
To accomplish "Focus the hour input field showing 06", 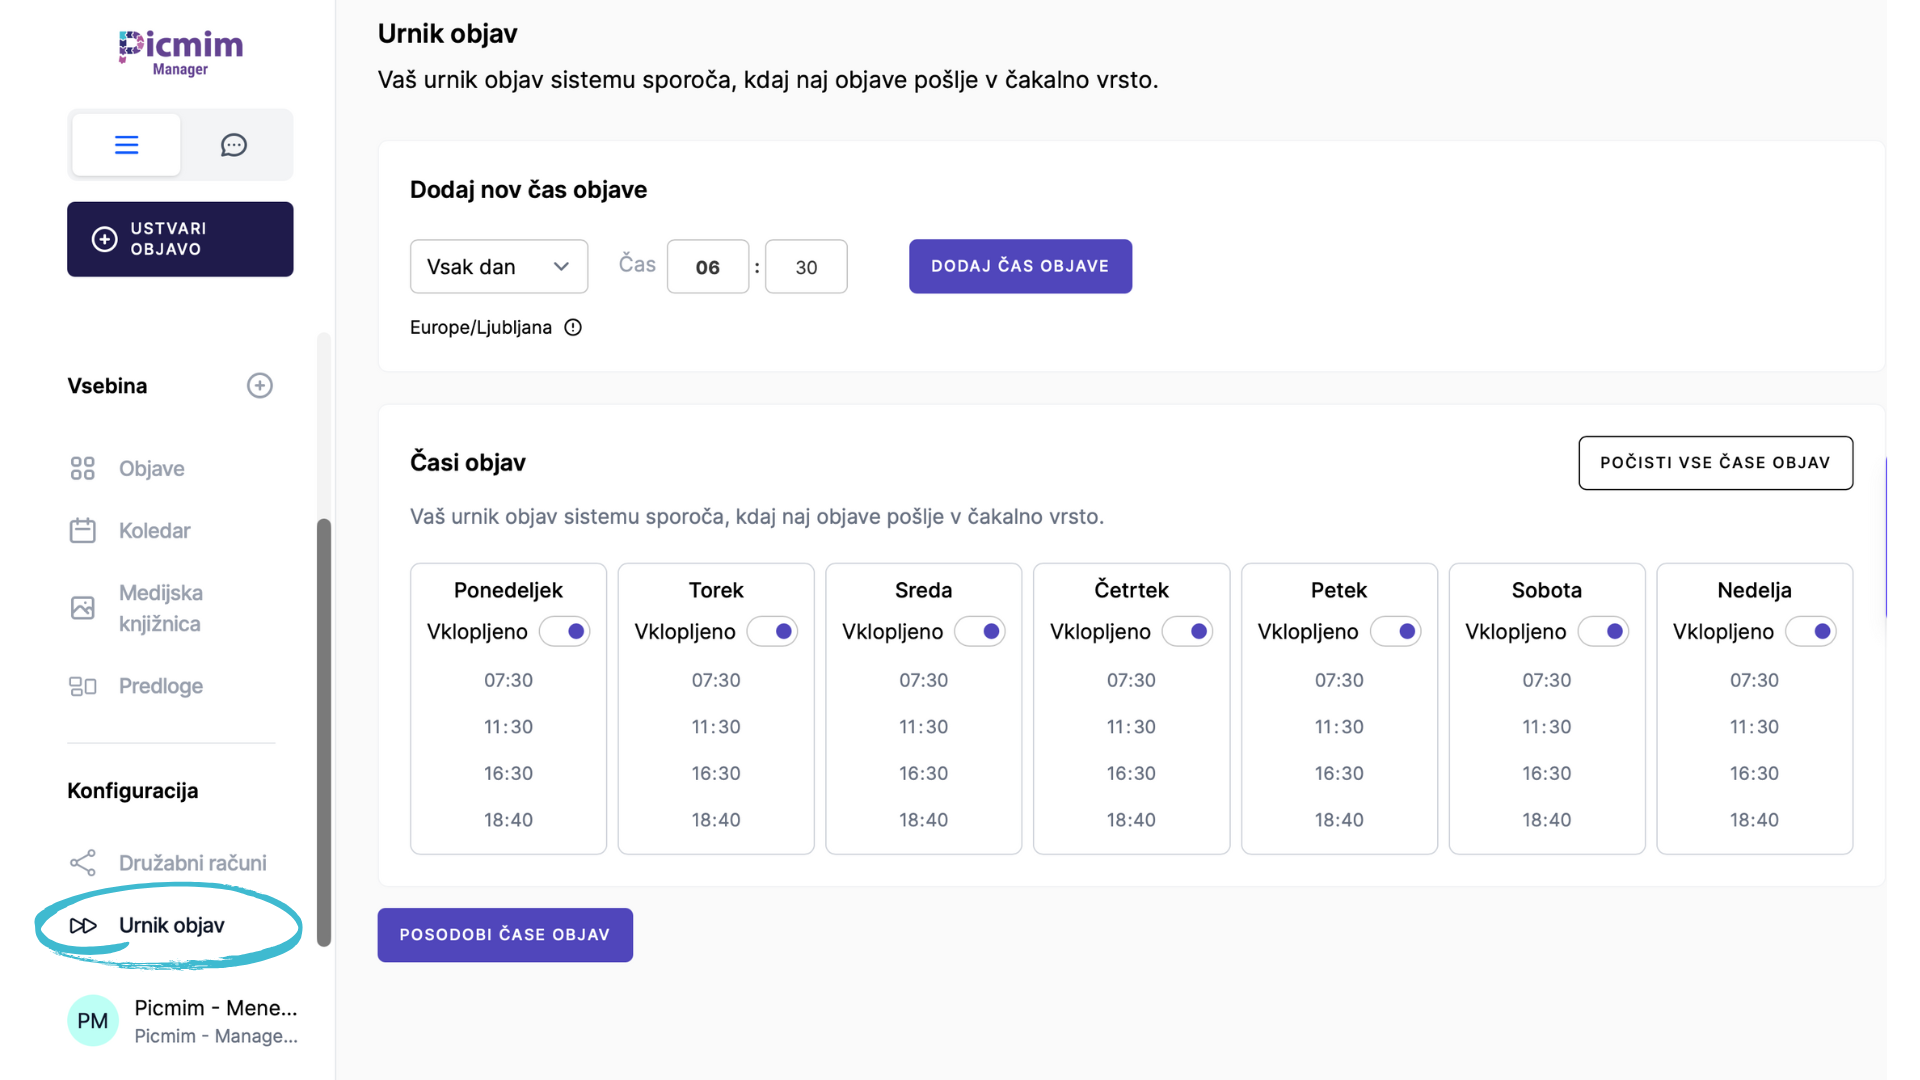I will (708, 267).
